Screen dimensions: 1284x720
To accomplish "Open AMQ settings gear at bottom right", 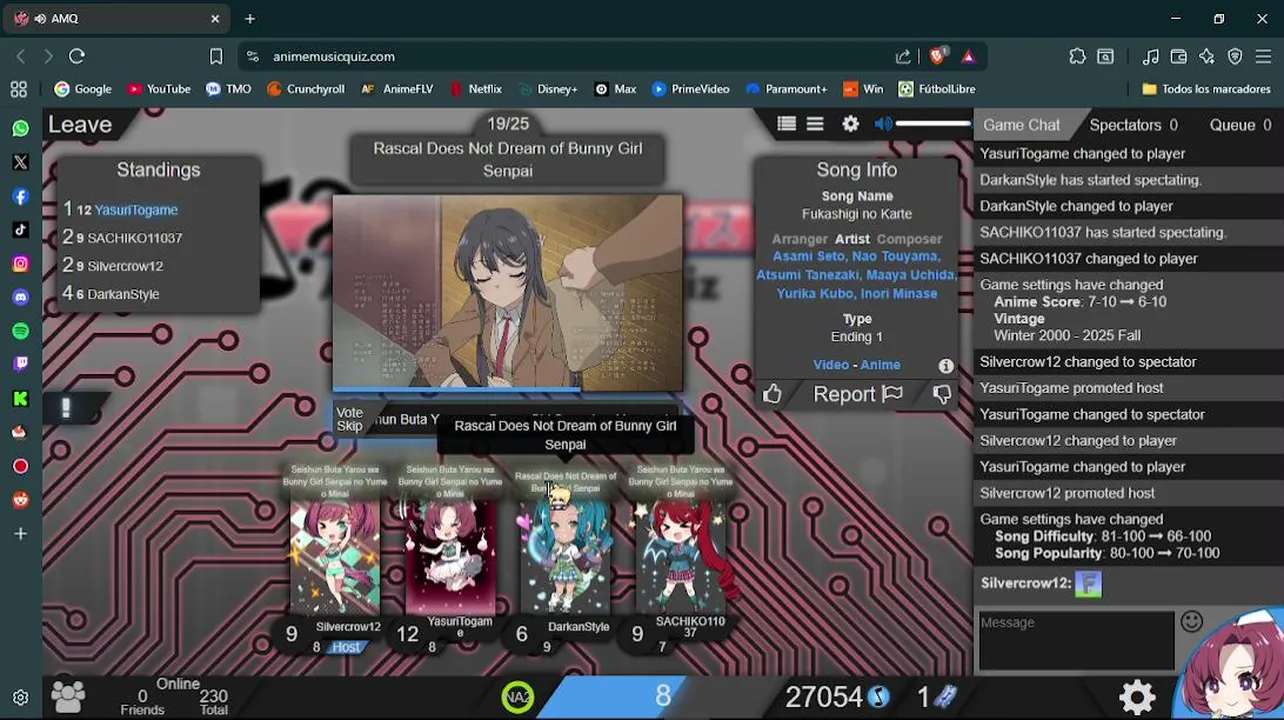I will [1137, 696].
